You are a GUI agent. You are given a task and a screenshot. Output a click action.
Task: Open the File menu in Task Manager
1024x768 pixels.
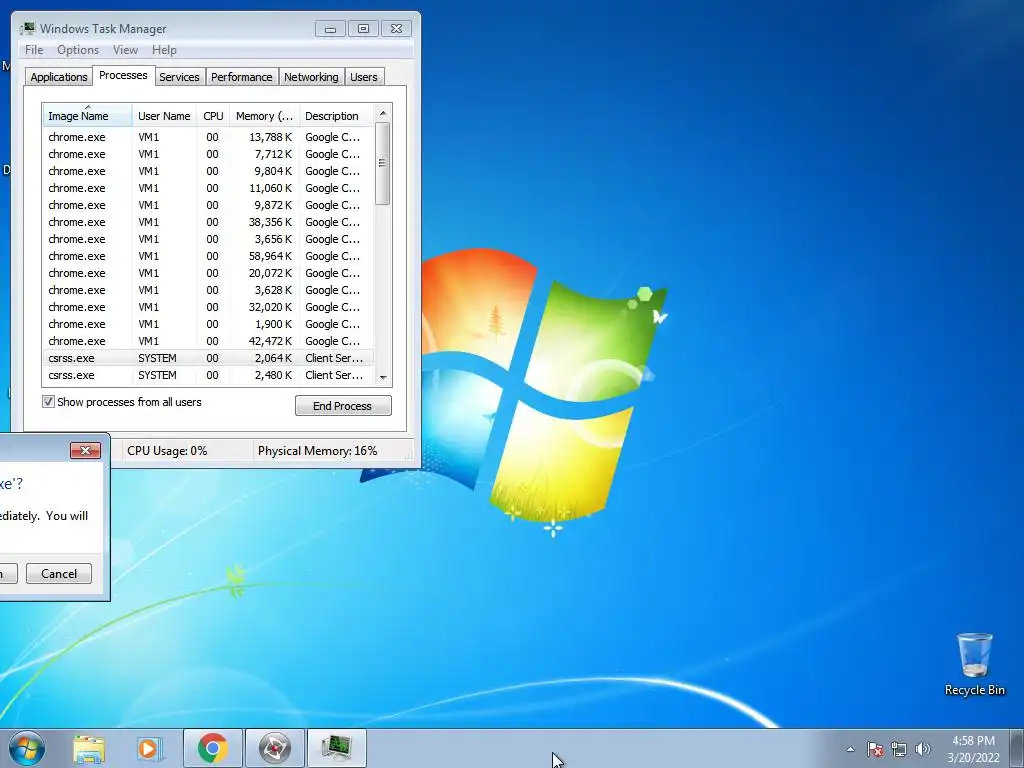tap(34, 50)
